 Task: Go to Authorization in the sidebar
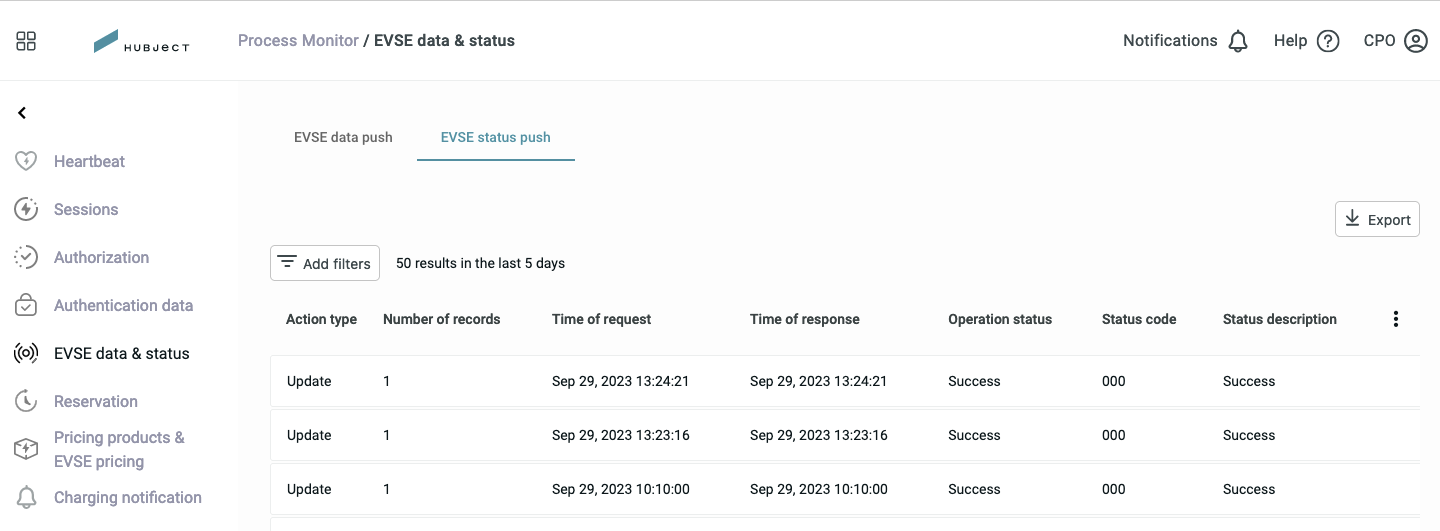tap(101, 257)
